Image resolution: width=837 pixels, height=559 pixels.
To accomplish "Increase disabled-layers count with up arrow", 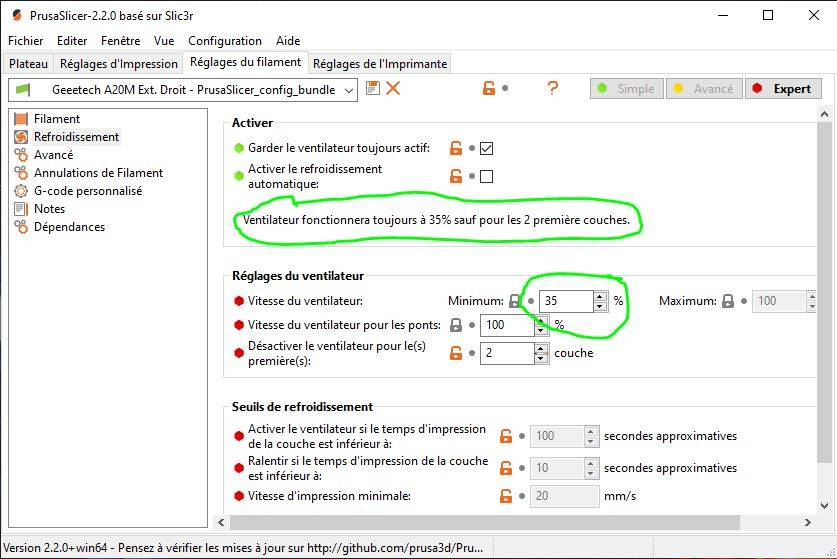I will tap(541, 348).
